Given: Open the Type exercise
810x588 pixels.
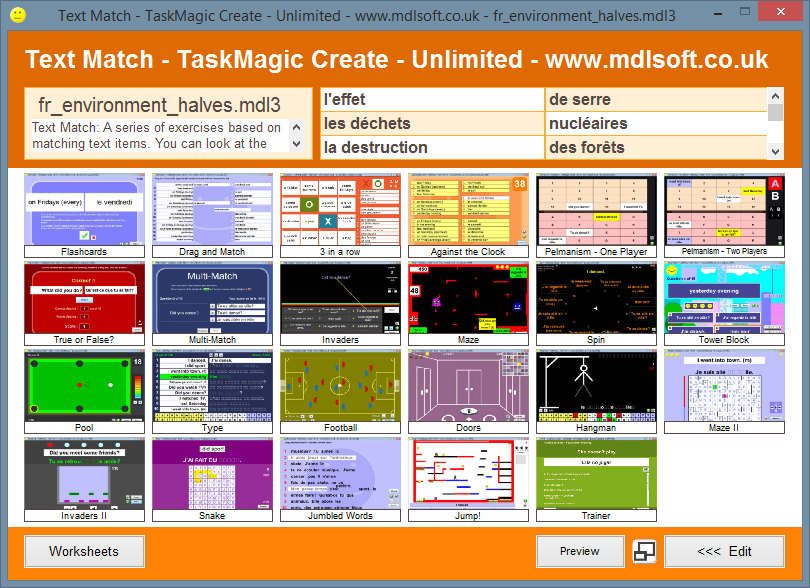Looking at the screenshot, I should point(212,392).
